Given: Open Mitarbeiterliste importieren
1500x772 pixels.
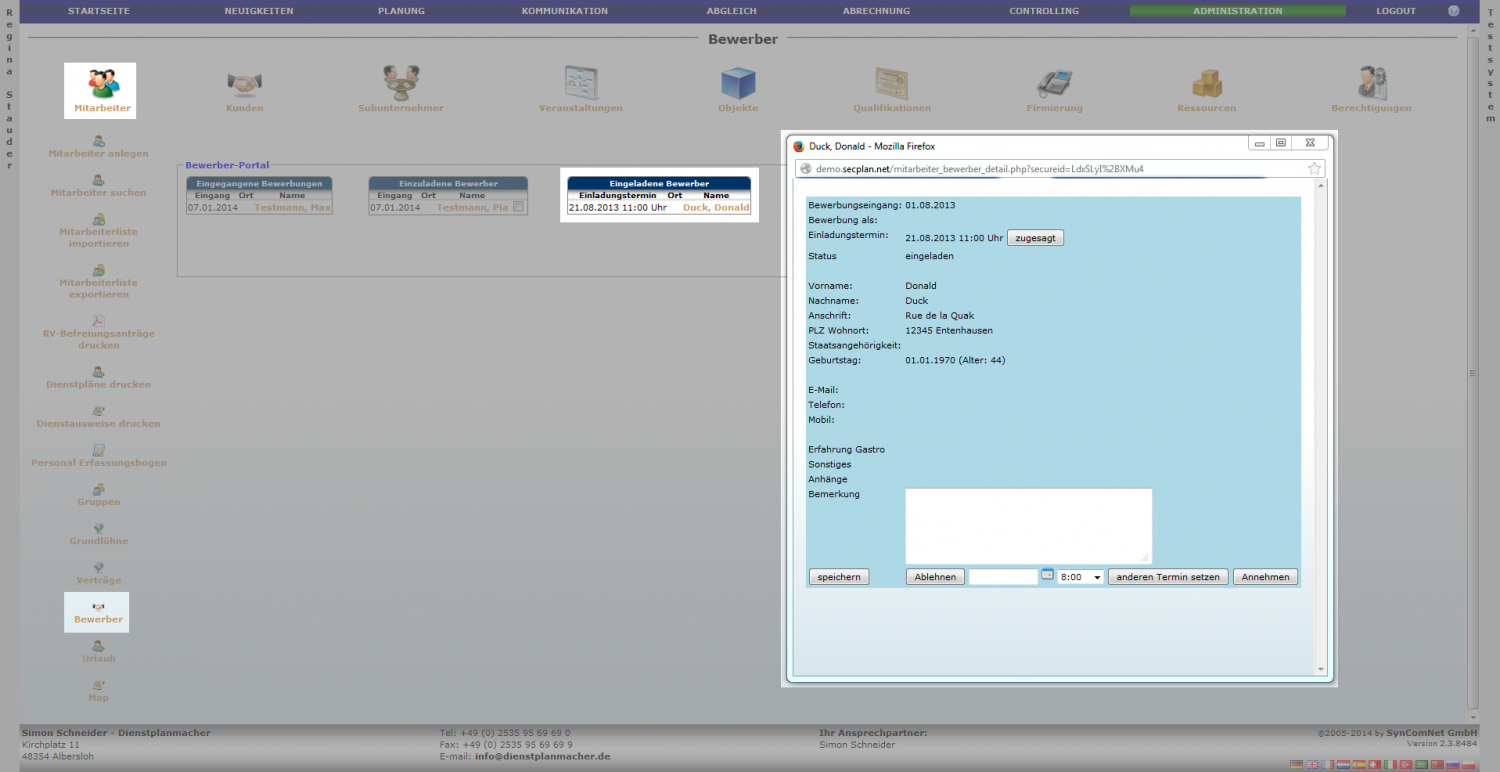Looking at the screenshot, I should tap(98, 237).
